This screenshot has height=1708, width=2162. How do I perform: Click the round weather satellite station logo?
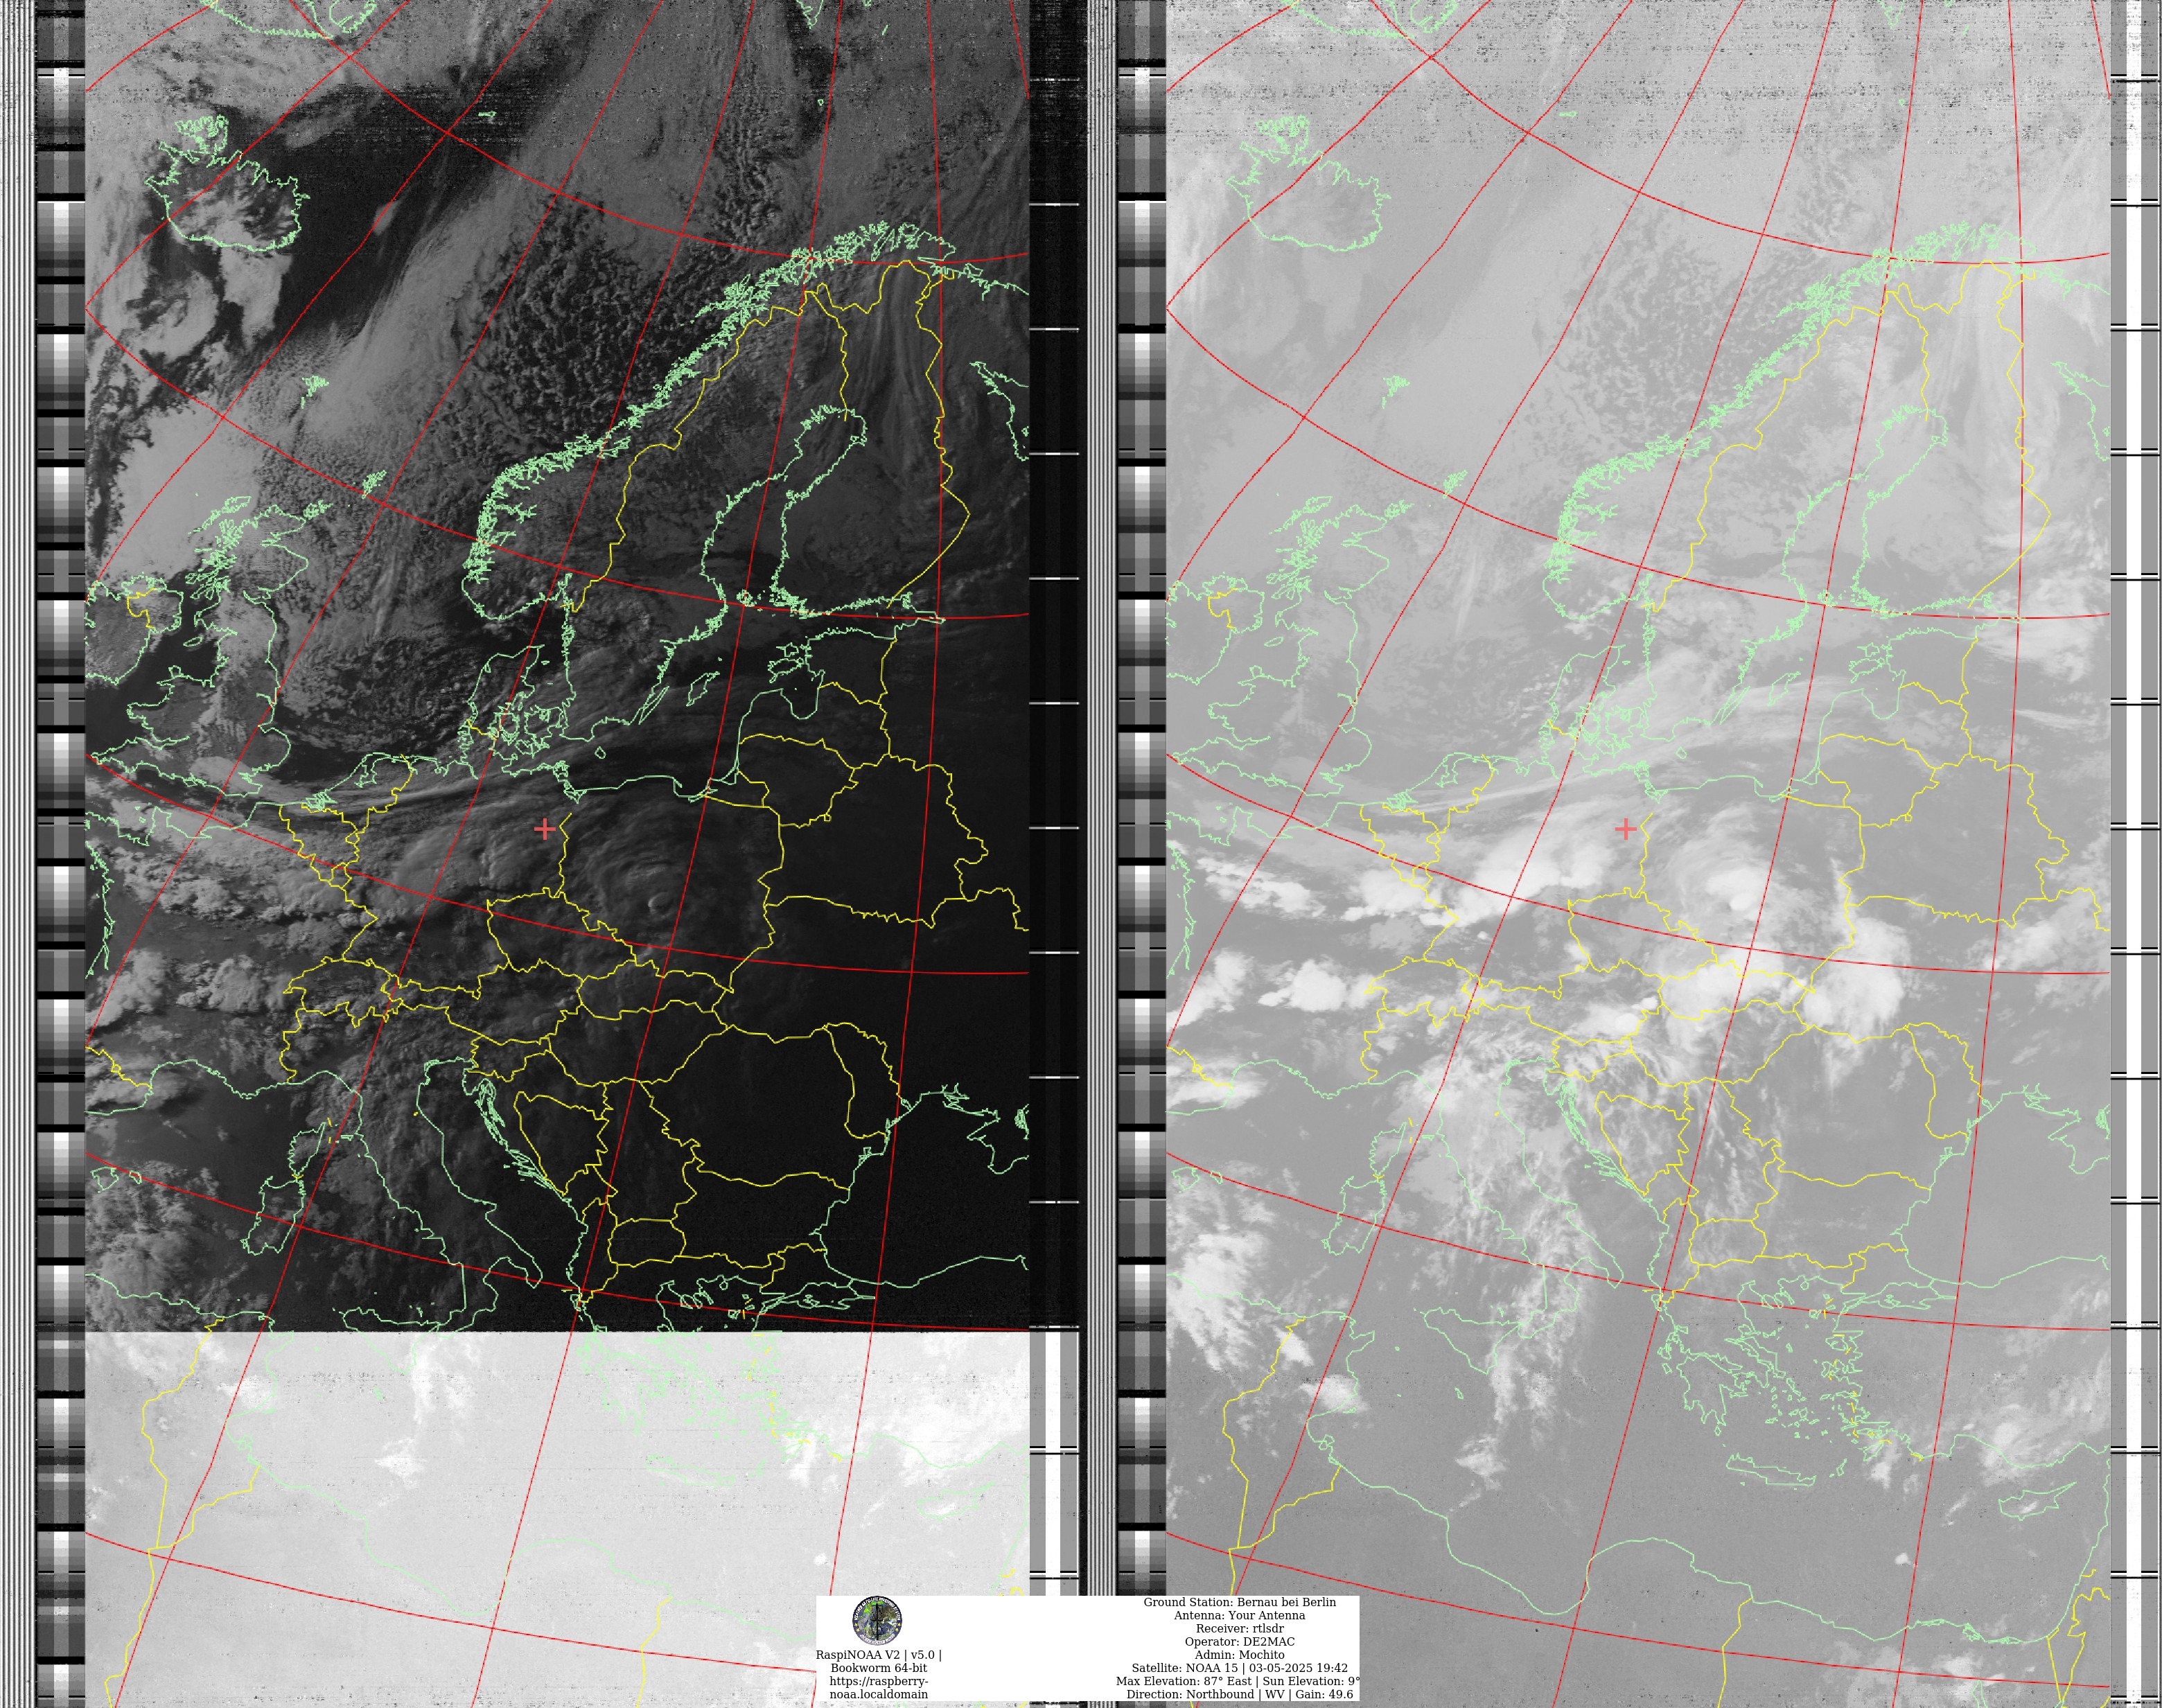coord(877,1621)
